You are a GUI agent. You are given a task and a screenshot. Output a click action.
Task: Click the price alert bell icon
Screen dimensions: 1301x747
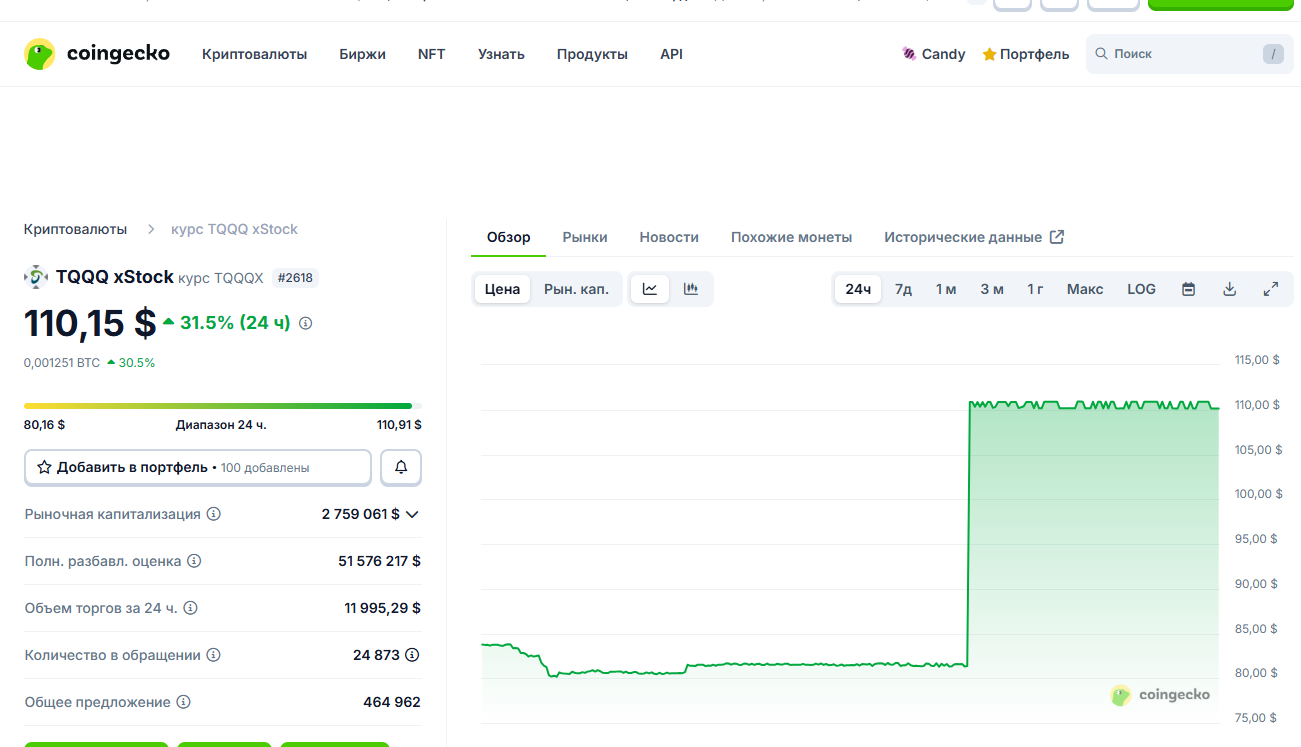(x=401, y=467)
